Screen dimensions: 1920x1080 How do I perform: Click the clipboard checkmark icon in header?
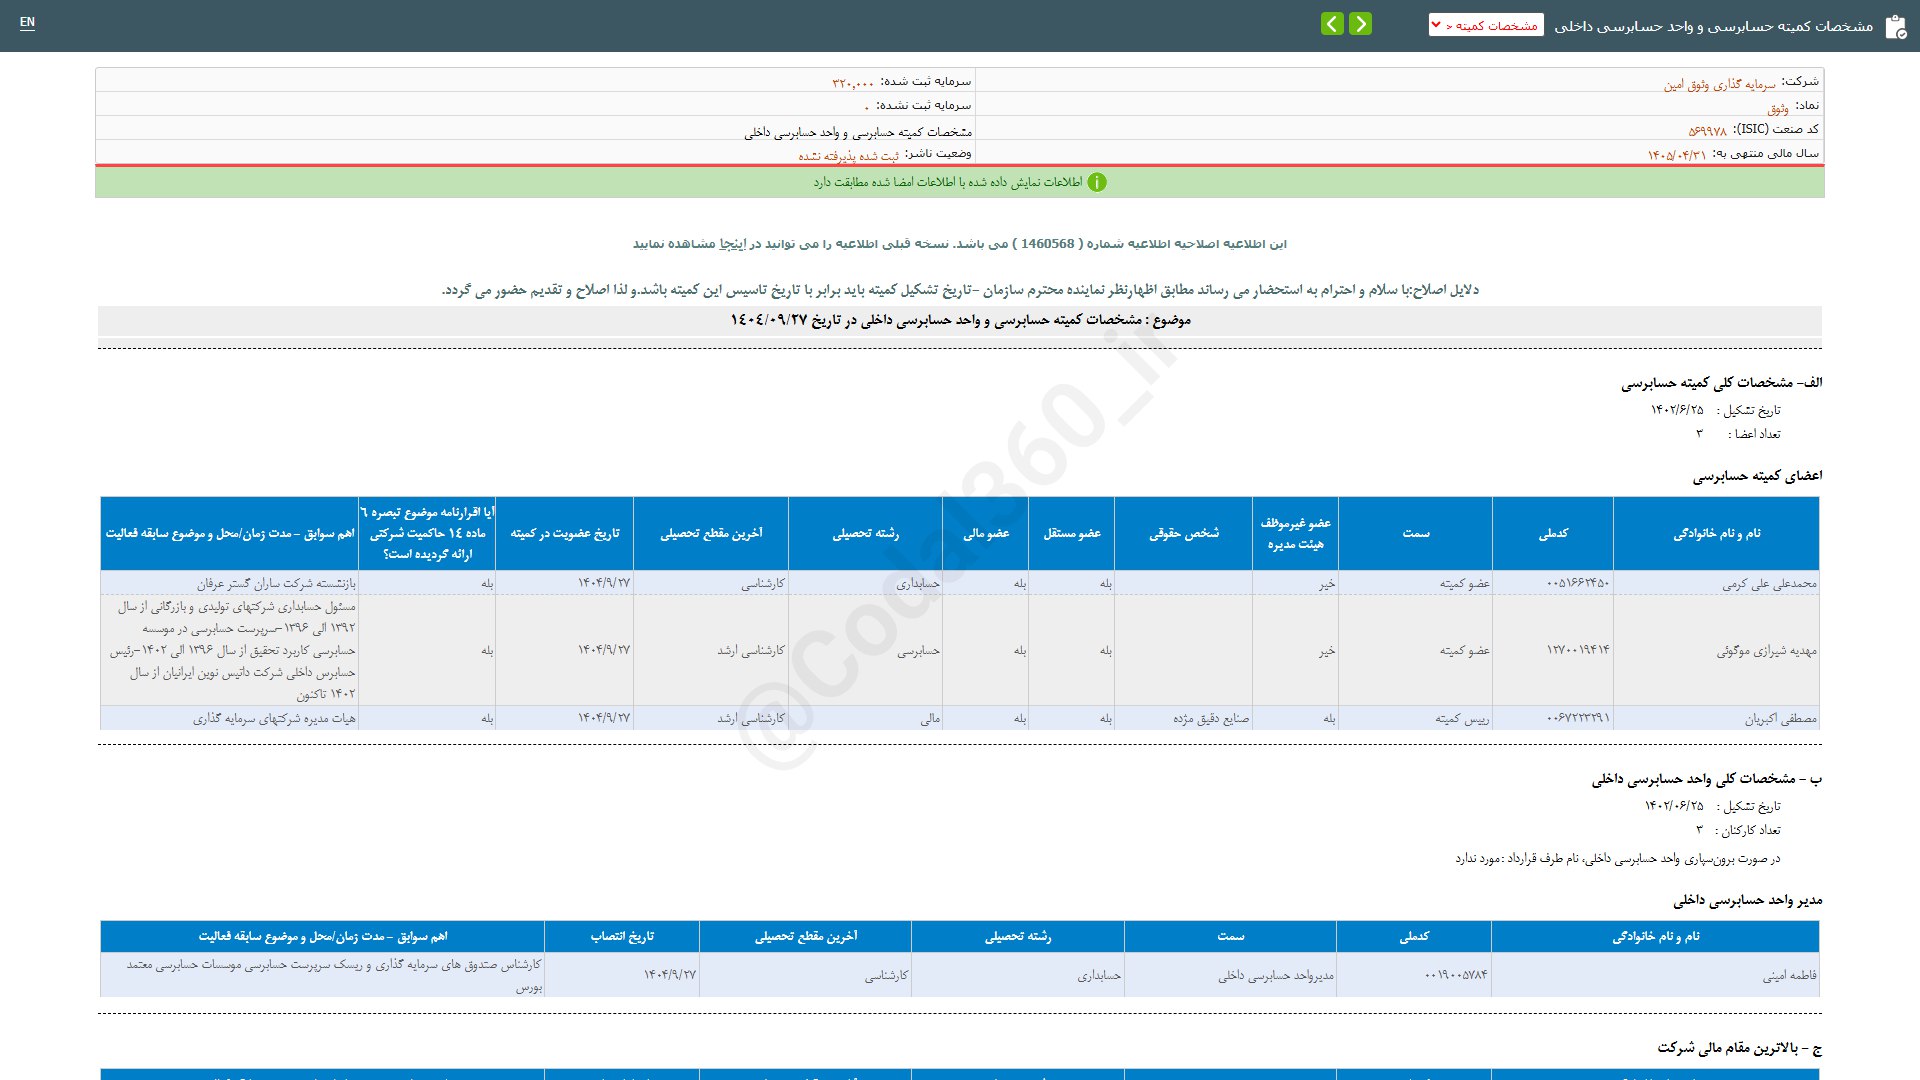pos(1895,27)
